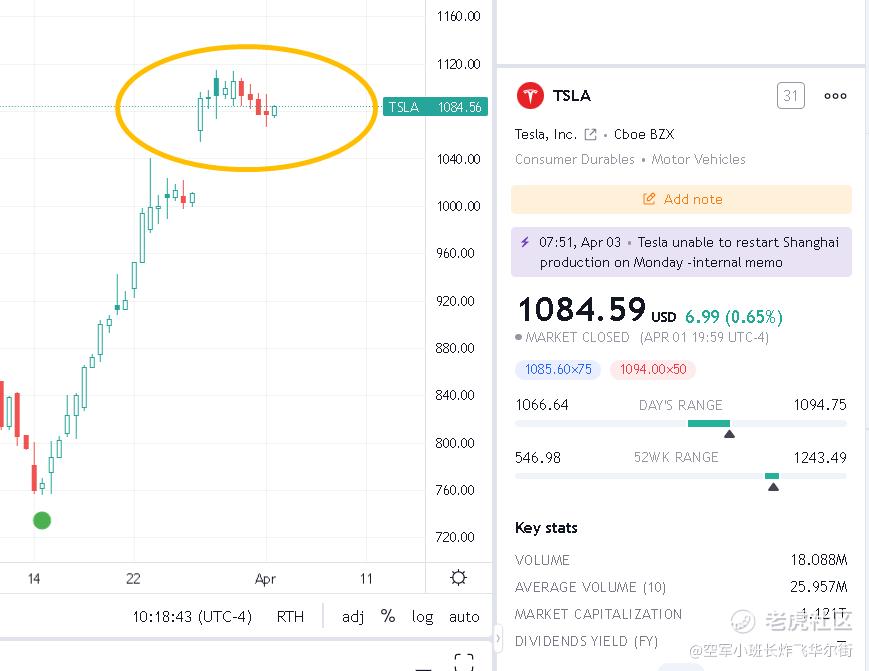Click the fullscreen chart icon
The width and height of the screenshot is (869, 671).
point(464,661)
